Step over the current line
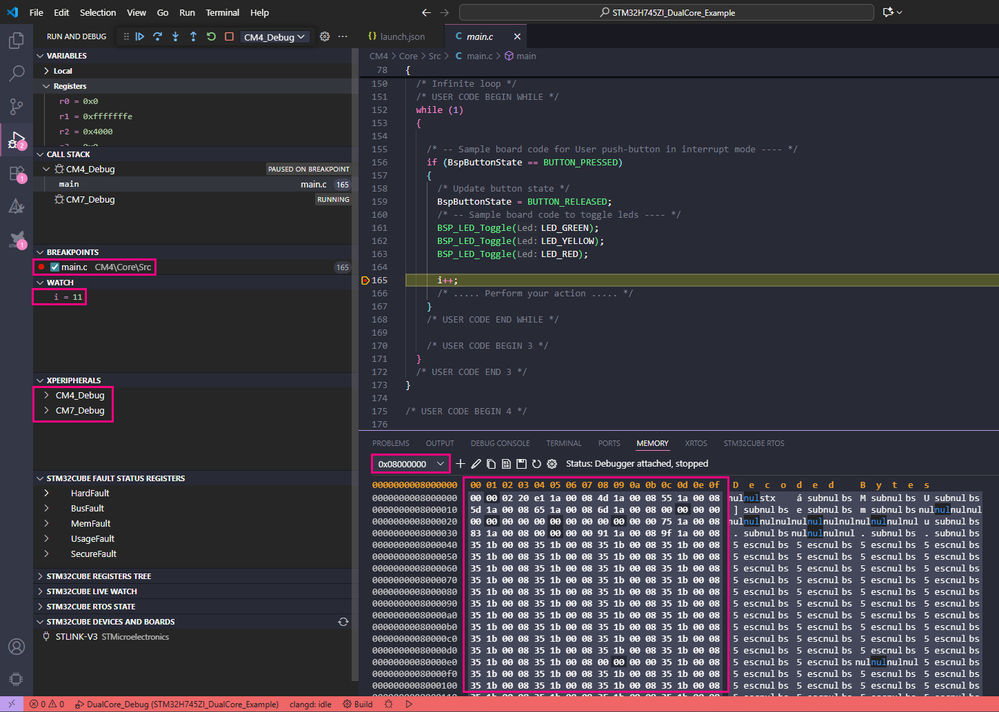Viewport: 999px width, 712px height. pyautogui.click(x=158, y=37)
